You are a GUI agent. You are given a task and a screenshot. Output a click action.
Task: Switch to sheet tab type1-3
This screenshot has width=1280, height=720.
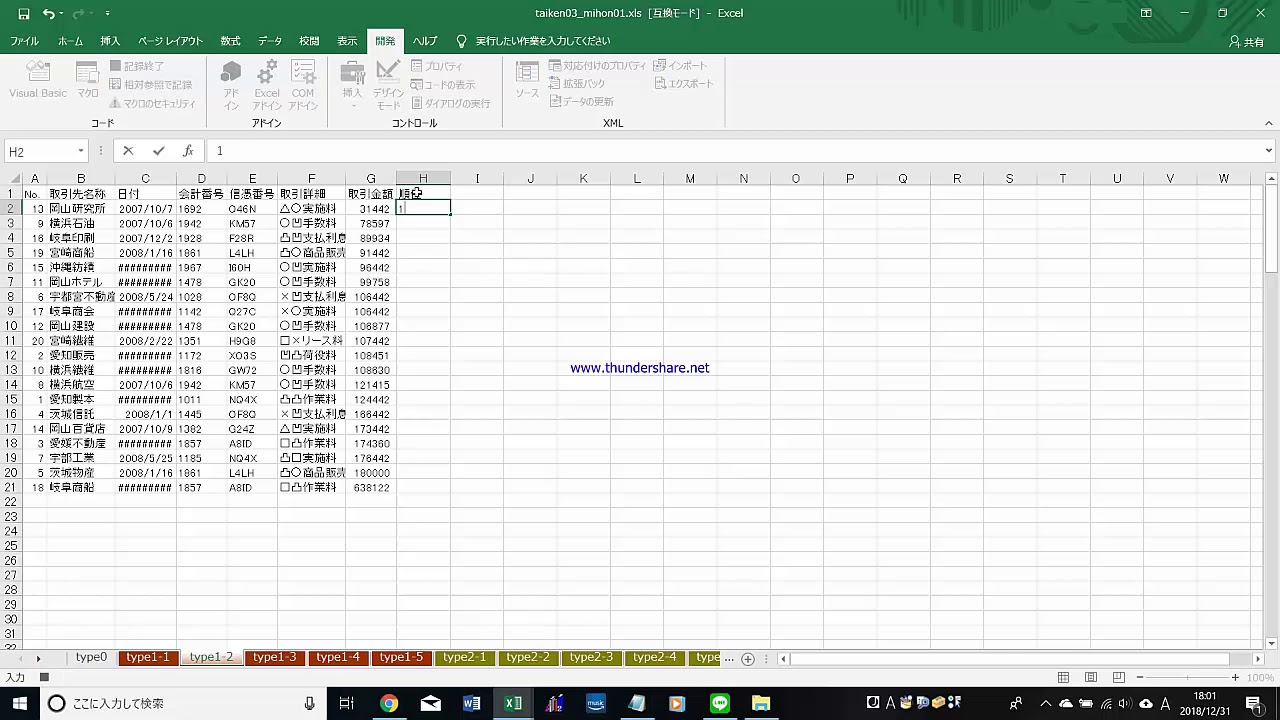(x=274, y=657)
